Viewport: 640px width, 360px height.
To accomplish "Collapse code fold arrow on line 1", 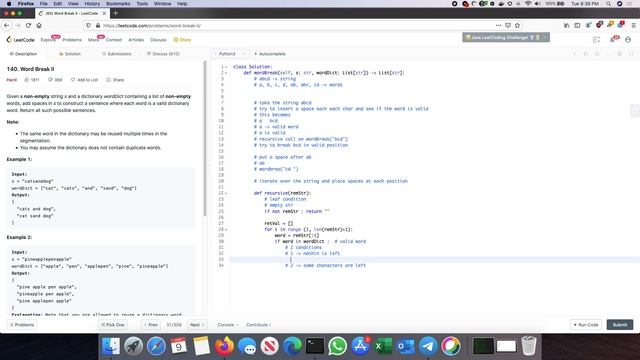I will click(x=226, y=67).
